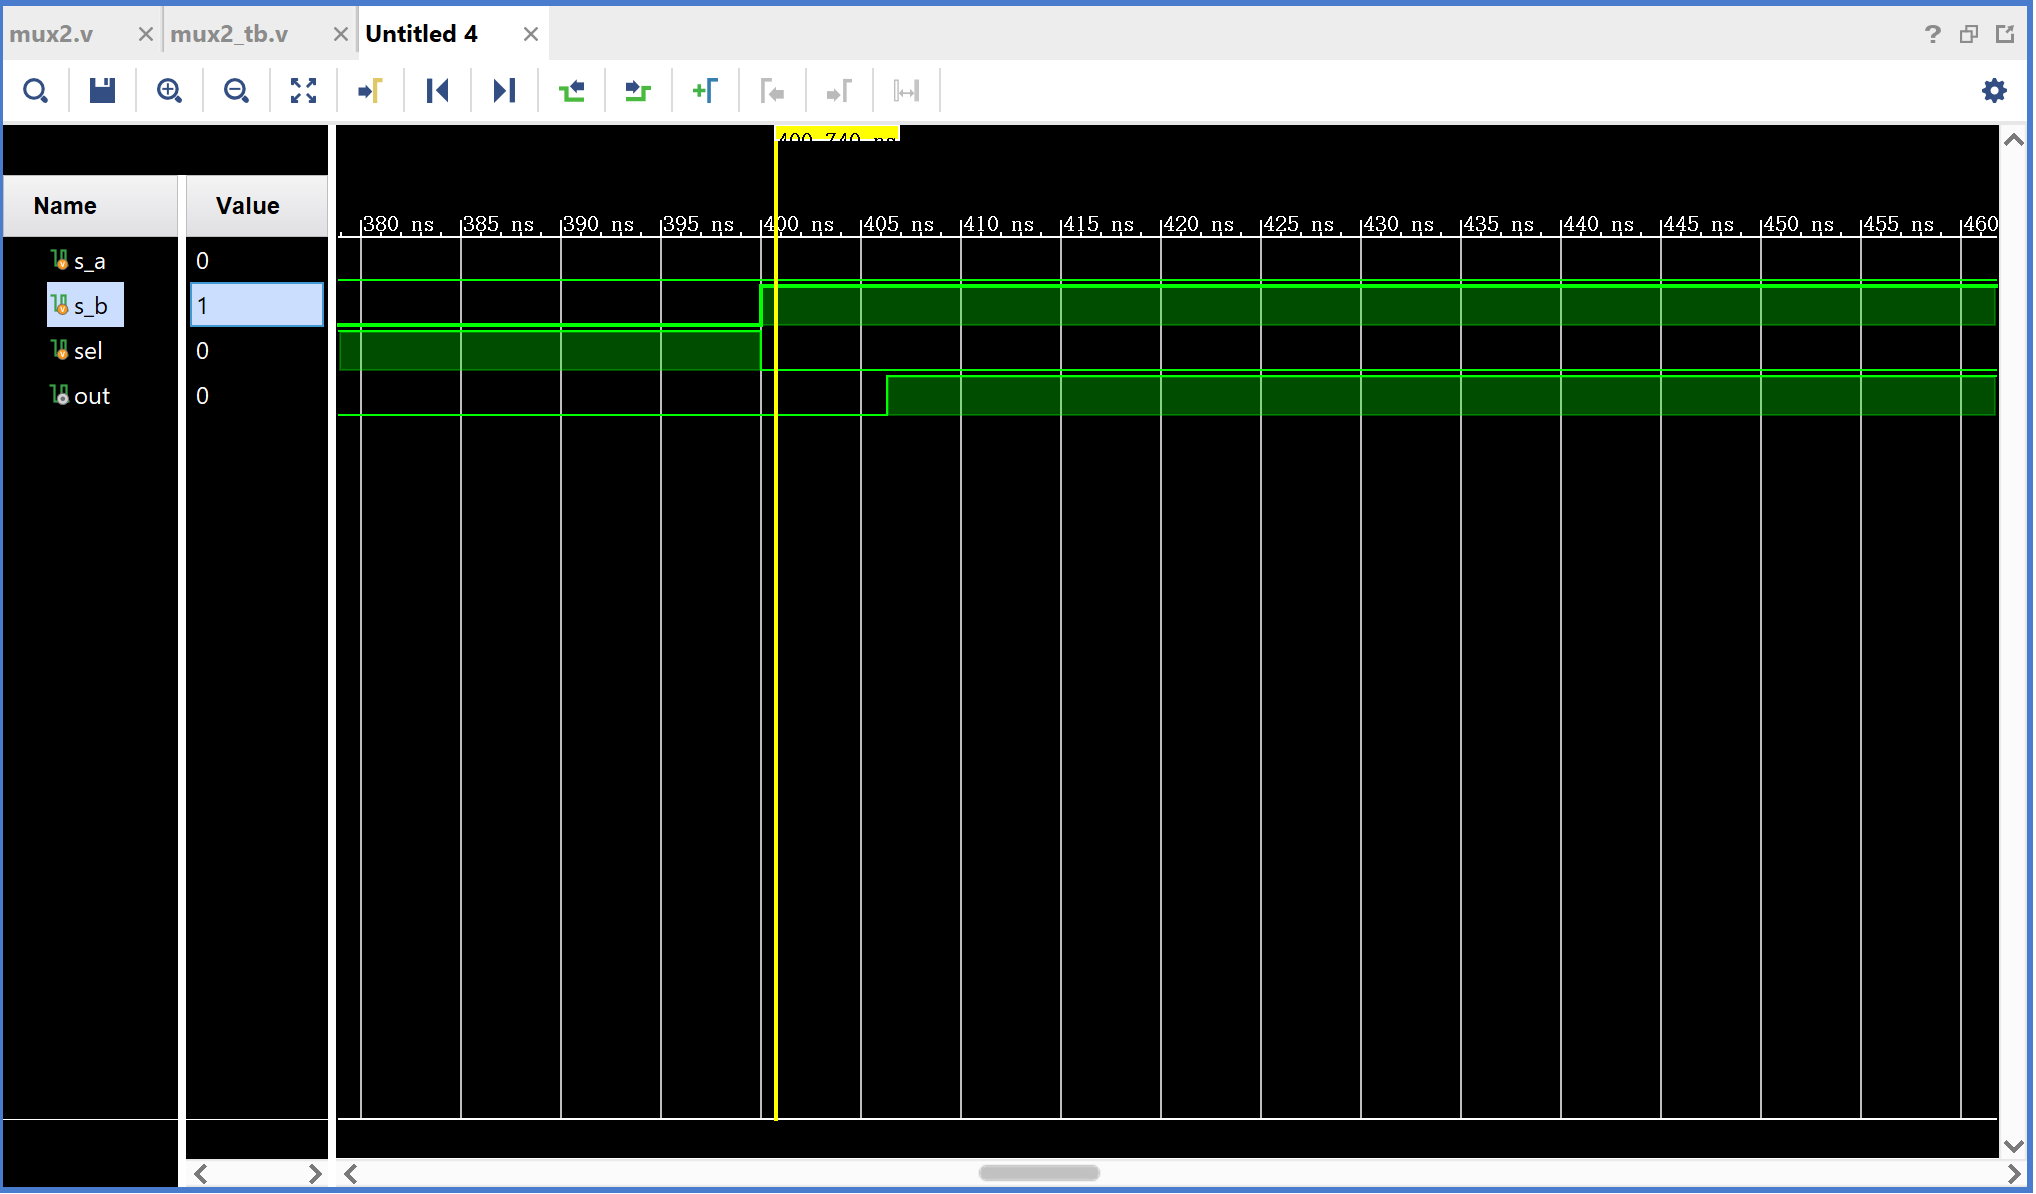Zoom out of the waveform
The height and width of the screenshot is (1194, 2036).
point(236,91)
